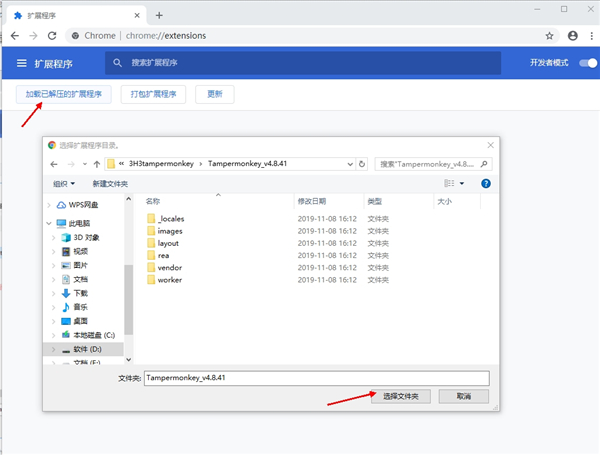
Task: Open a new Chrome tab
Action: click(x=159, y=15)
